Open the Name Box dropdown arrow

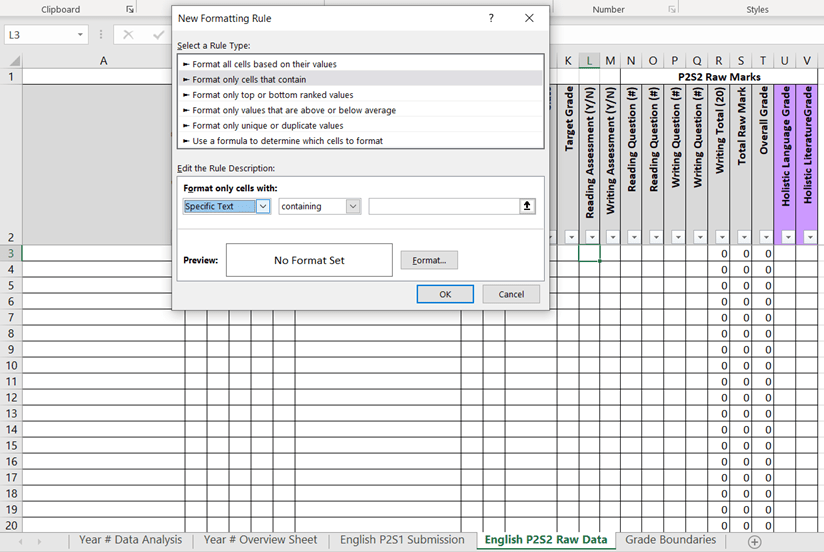point(81,35)
